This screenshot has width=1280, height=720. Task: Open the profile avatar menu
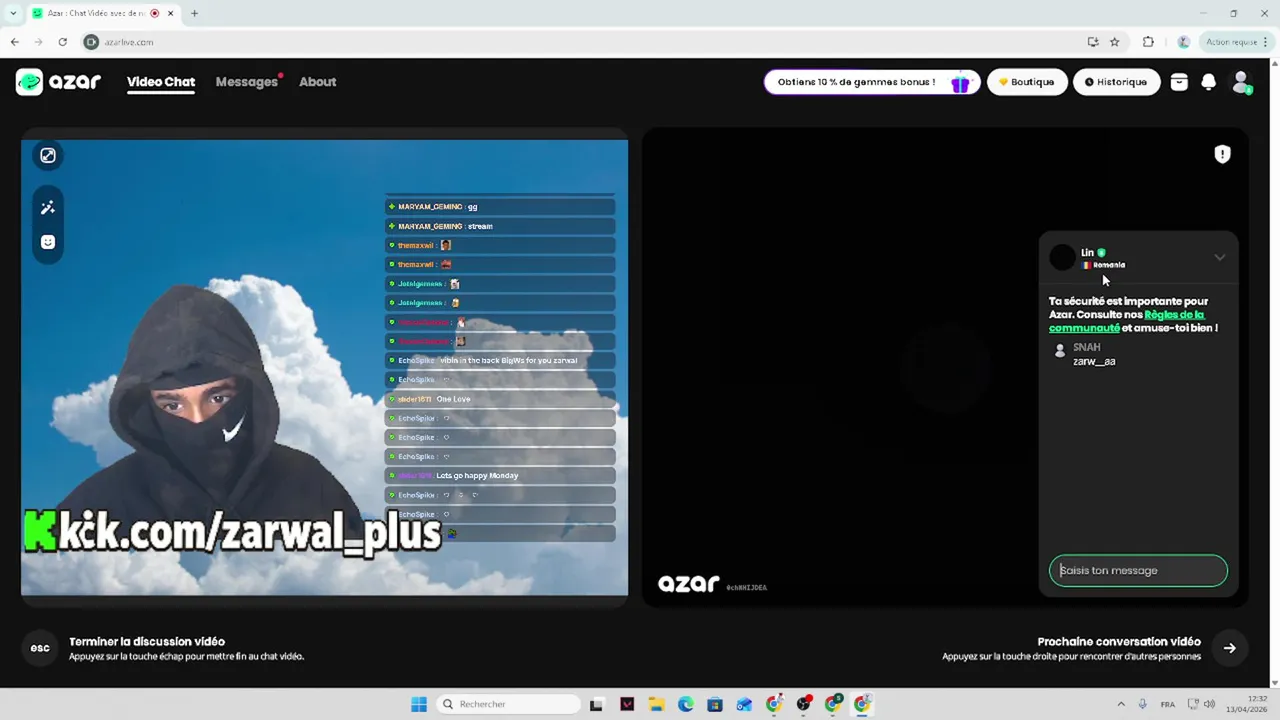1241,82
